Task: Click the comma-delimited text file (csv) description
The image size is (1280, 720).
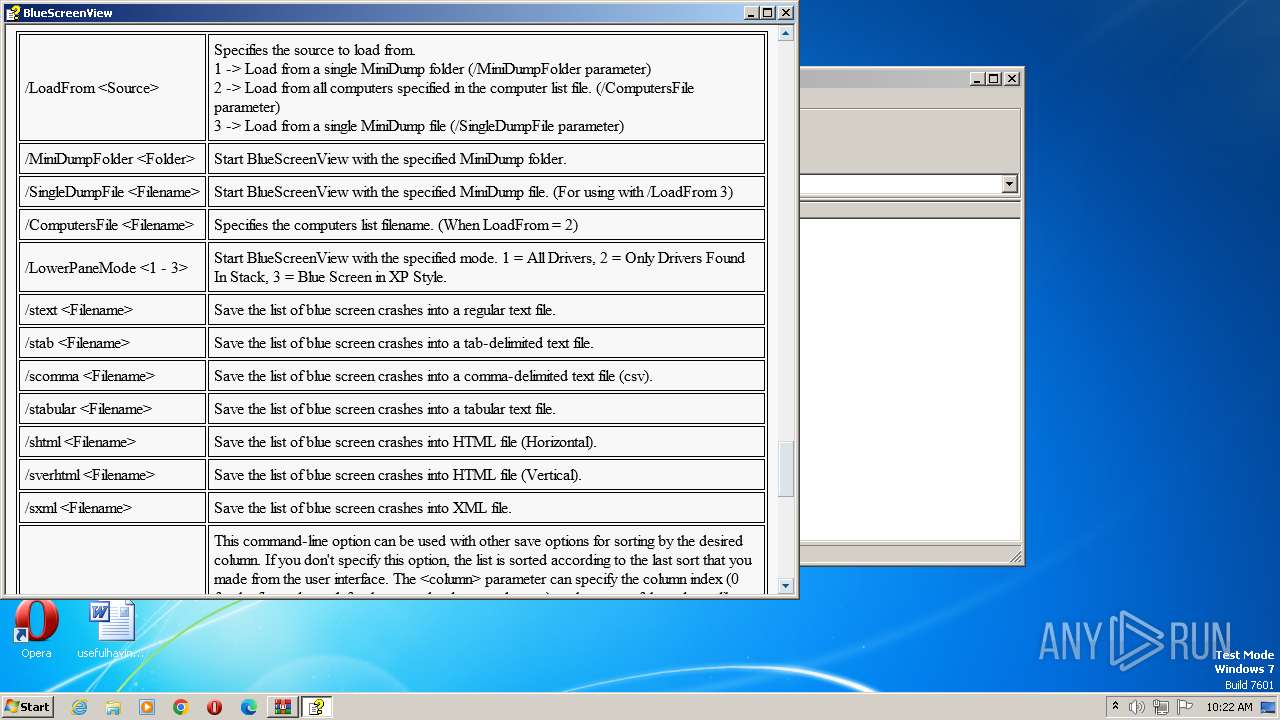Action: pyautogui.click(x=433, y=376)
